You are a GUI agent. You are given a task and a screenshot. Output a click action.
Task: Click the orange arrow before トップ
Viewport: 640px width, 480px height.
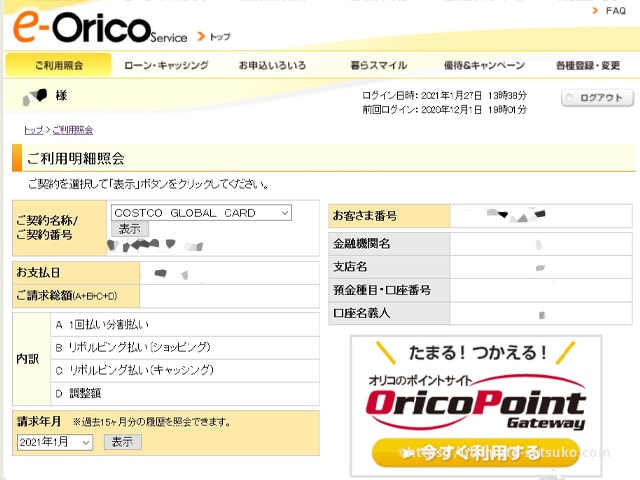coord(201,36)
